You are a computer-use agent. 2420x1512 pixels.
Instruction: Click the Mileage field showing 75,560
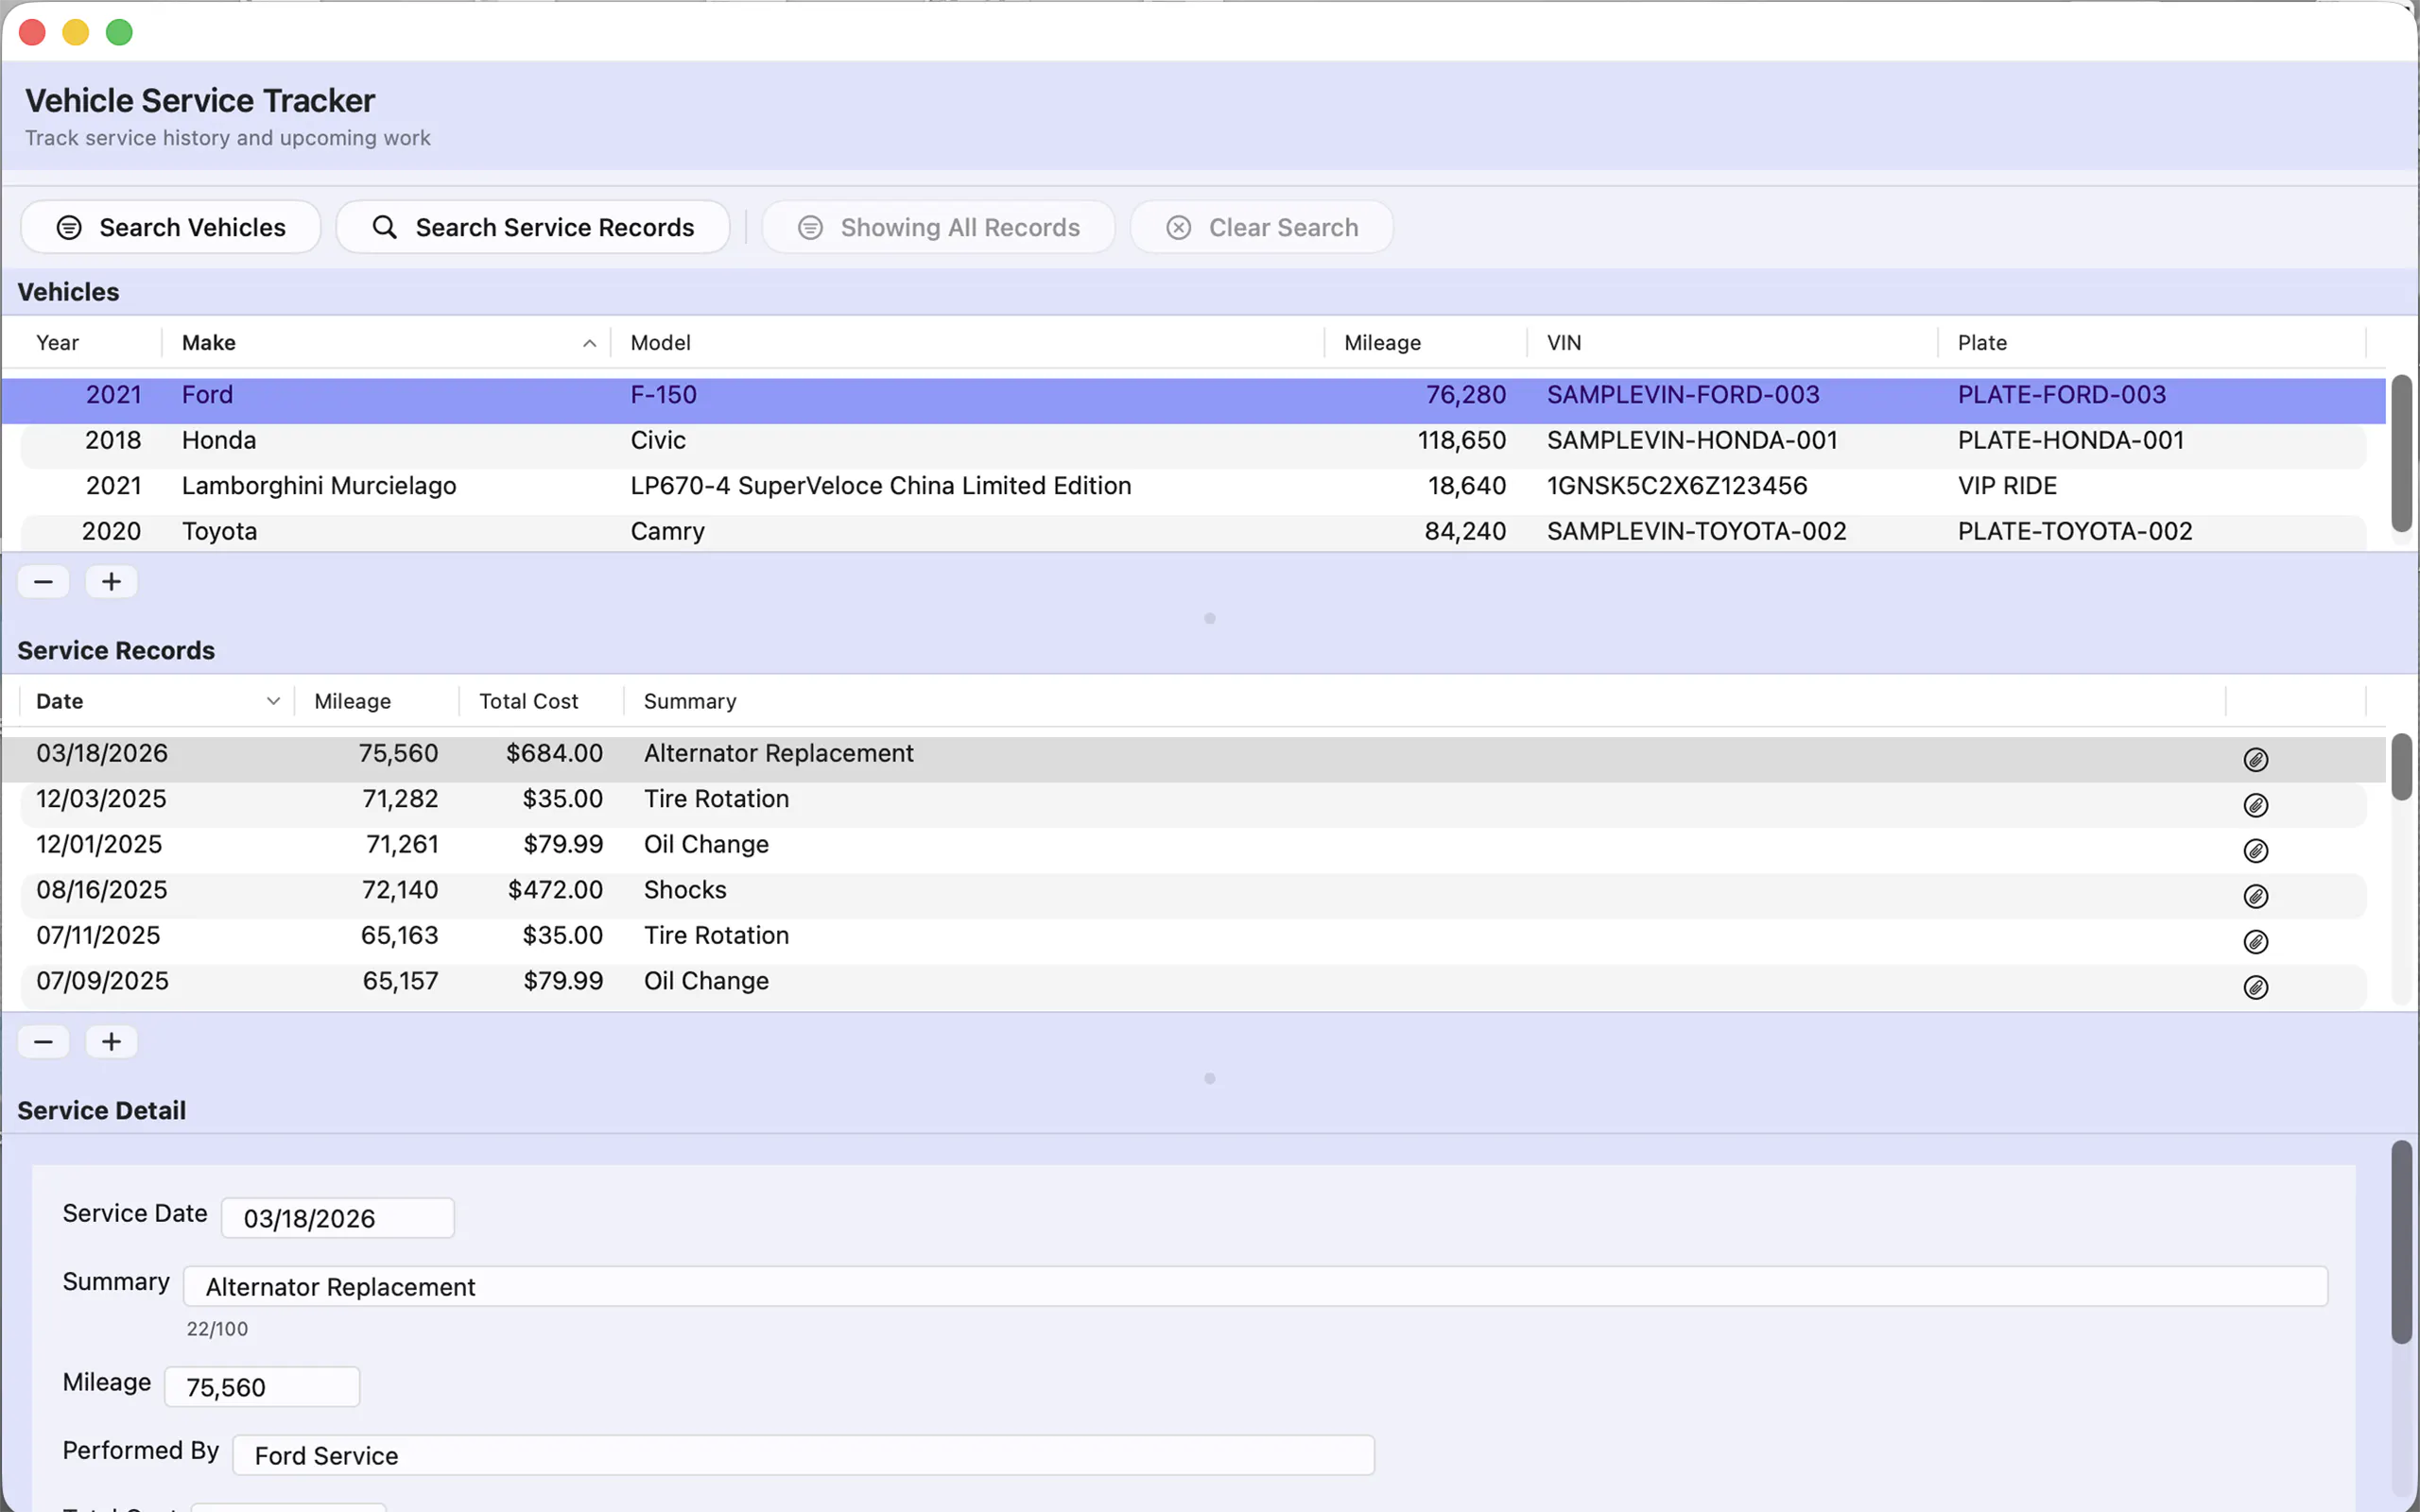pos(262,1387)
